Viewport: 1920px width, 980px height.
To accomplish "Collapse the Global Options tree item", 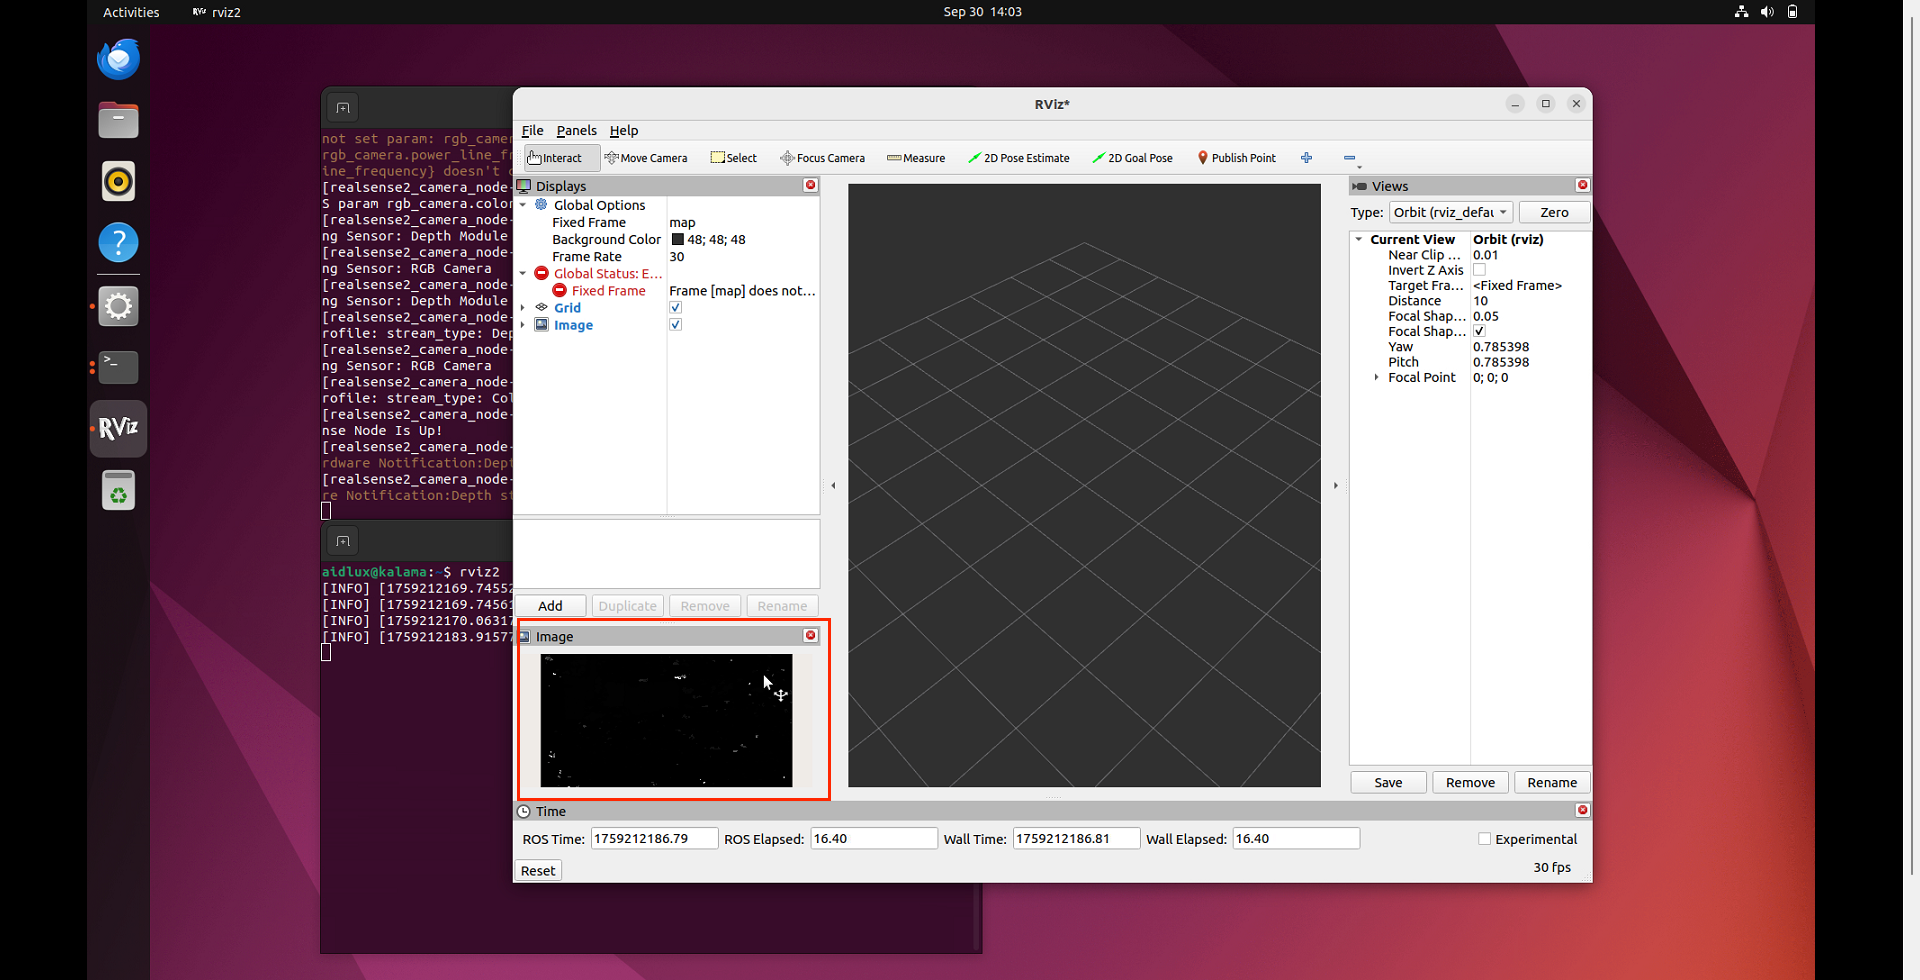I will (523, 205).
